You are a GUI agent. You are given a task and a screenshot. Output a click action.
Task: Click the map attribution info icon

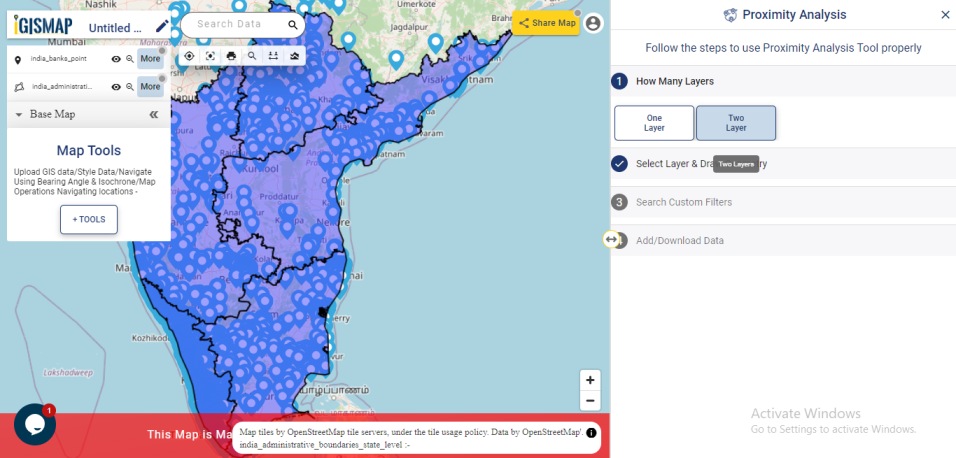pos(591,433)
